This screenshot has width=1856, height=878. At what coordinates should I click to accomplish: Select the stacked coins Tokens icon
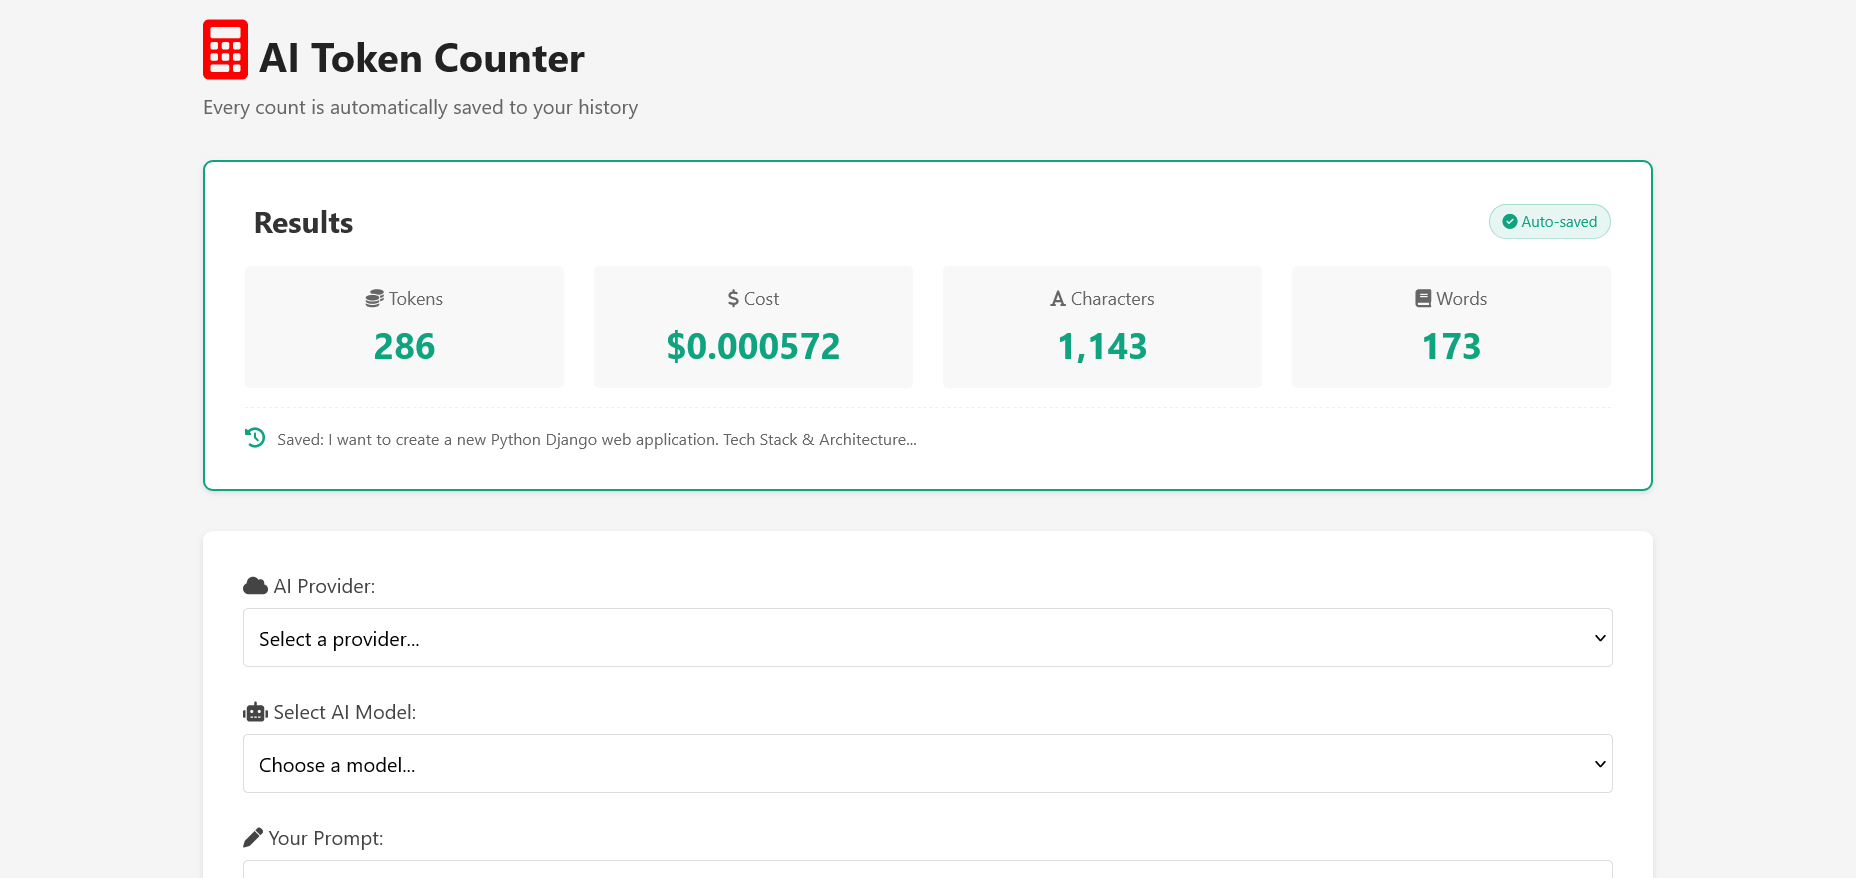[374, 298]
